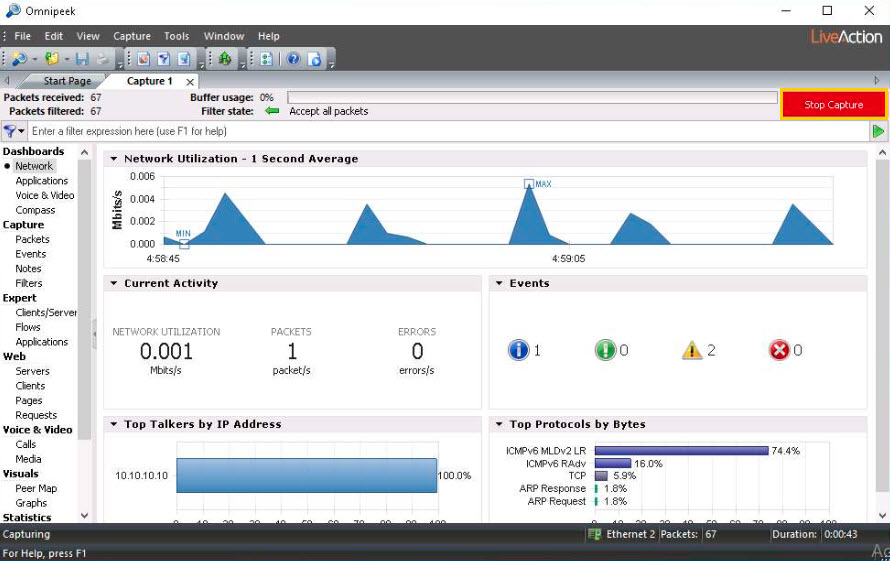
Task: Click the filter funnel icon beside filter bar
Action: tap(10, 131)
